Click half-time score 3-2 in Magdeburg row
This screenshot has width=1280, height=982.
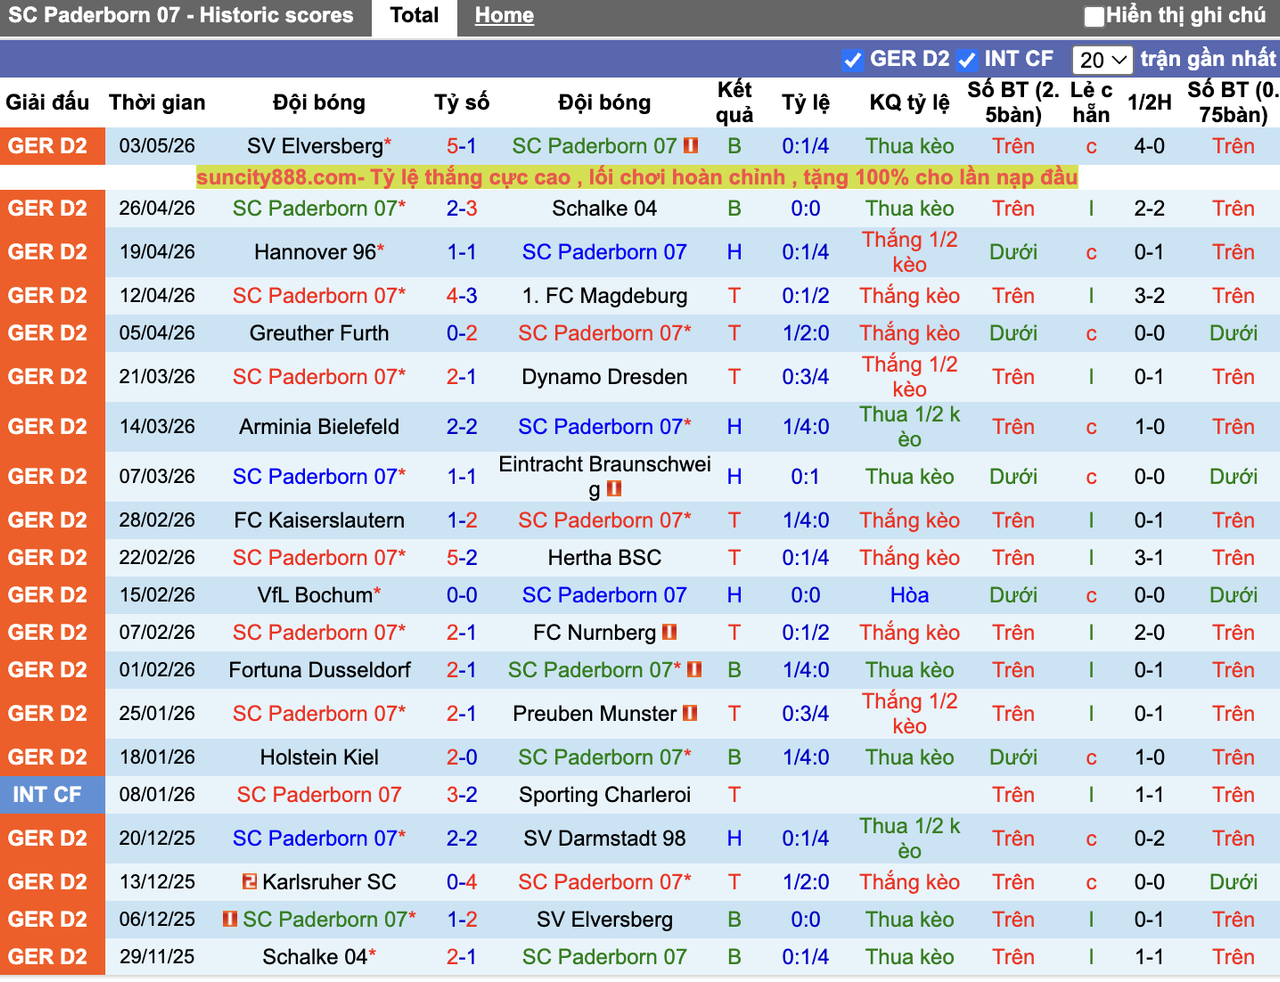coord(1149,296)
